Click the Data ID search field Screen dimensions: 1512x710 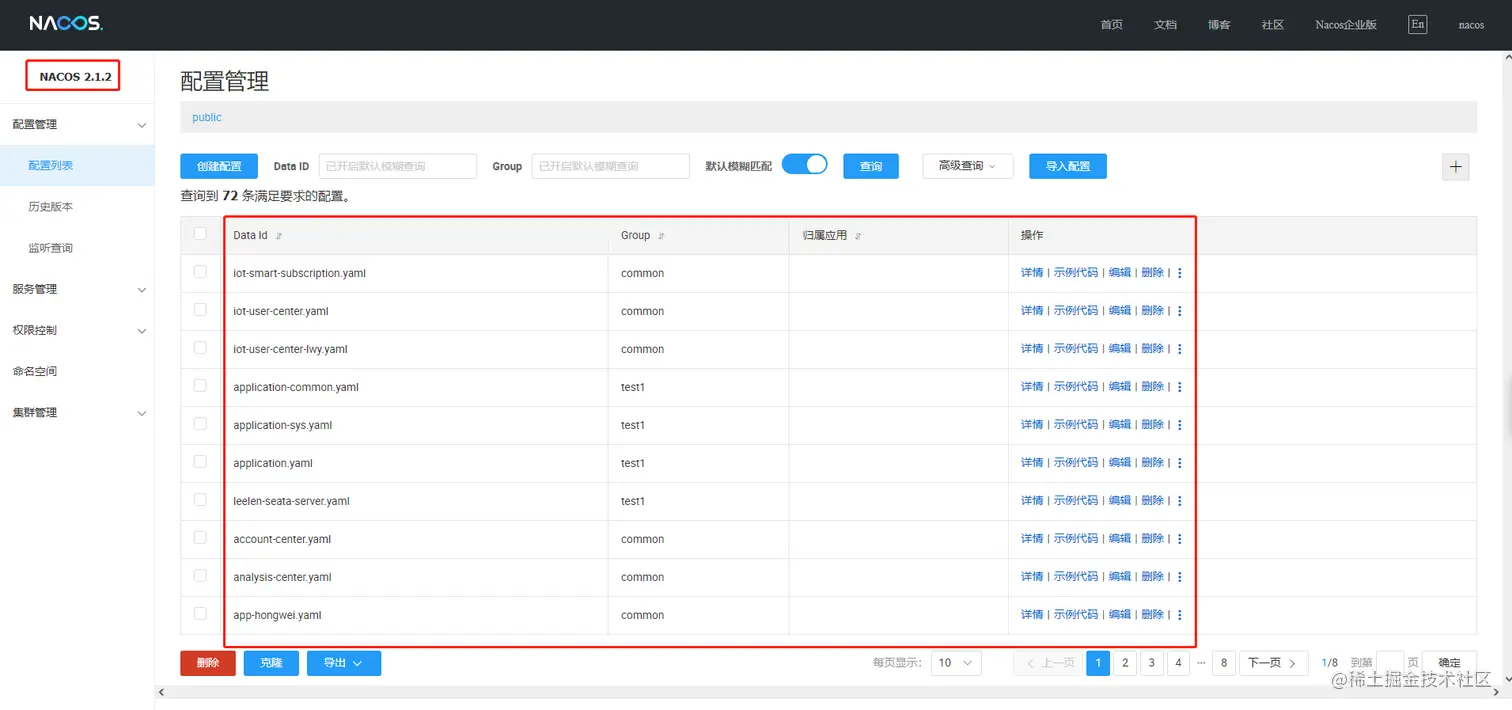pyautogui.click(x=397, y=166)
